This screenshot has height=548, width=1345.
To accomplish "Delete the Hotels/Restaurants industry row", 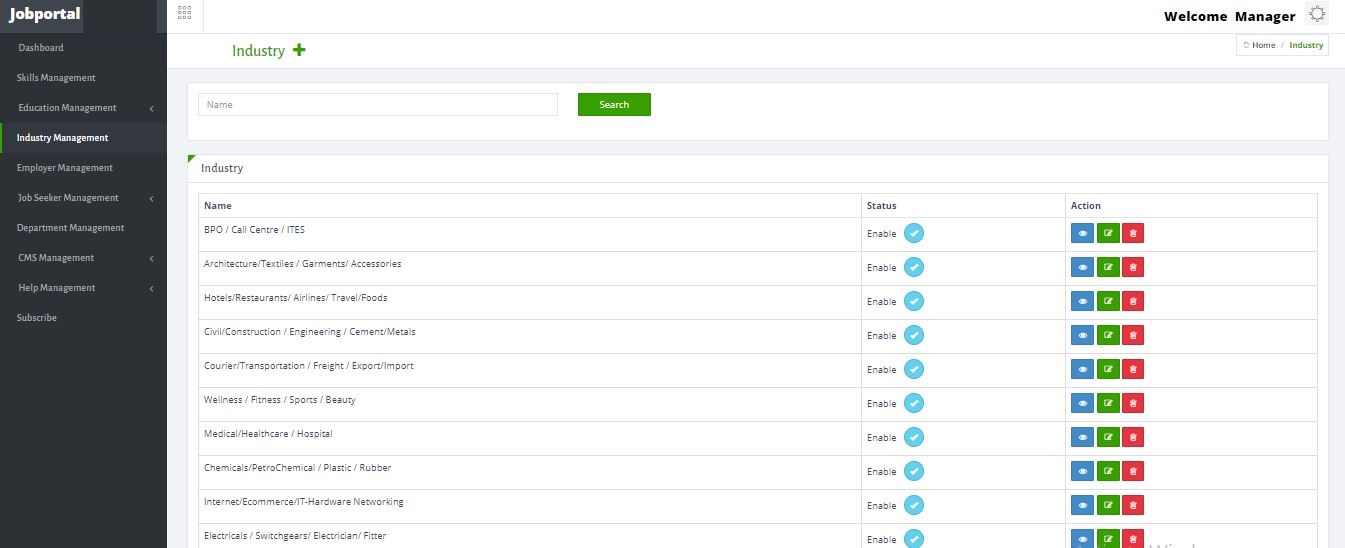I will point(1133,301).
